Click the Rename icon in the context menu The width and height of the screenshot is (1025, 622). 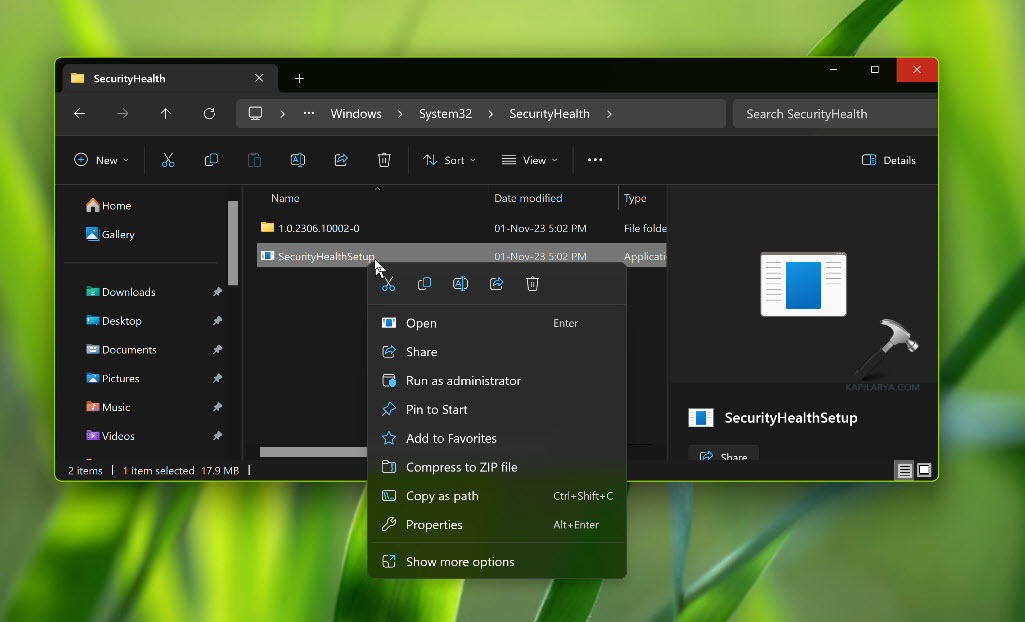tap(460, 284)
